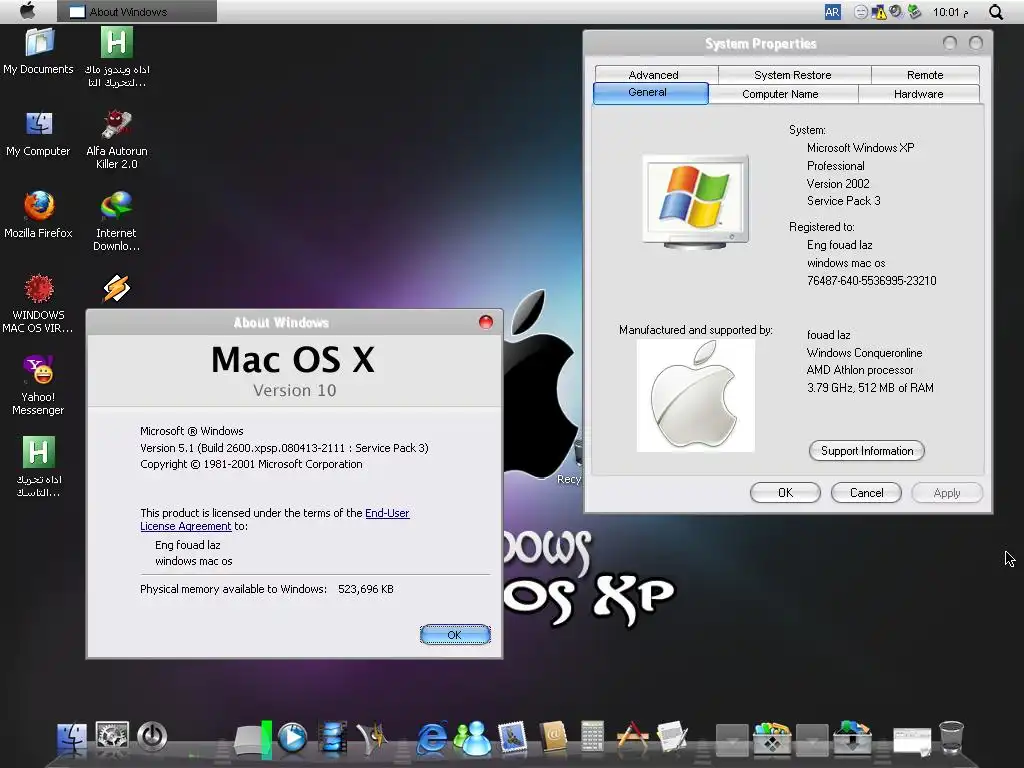Viewport: 1024px width, 768px height.
Task: Open the Trash can in the dock
Action: click(x=952, y=738)
